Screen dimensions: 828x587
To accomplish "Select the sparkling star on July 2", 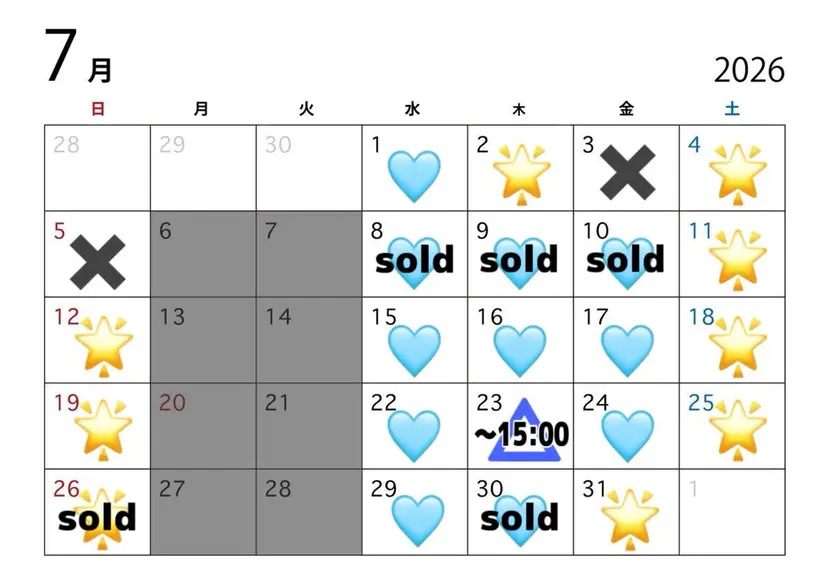I will coord(521,174).
